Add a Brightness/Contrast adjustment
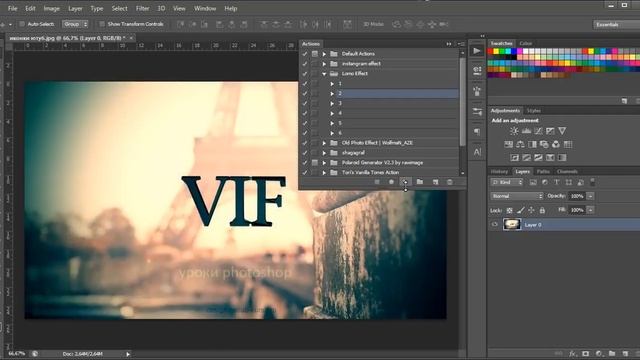The image size is (640, 360). click(x=514, y=131)
